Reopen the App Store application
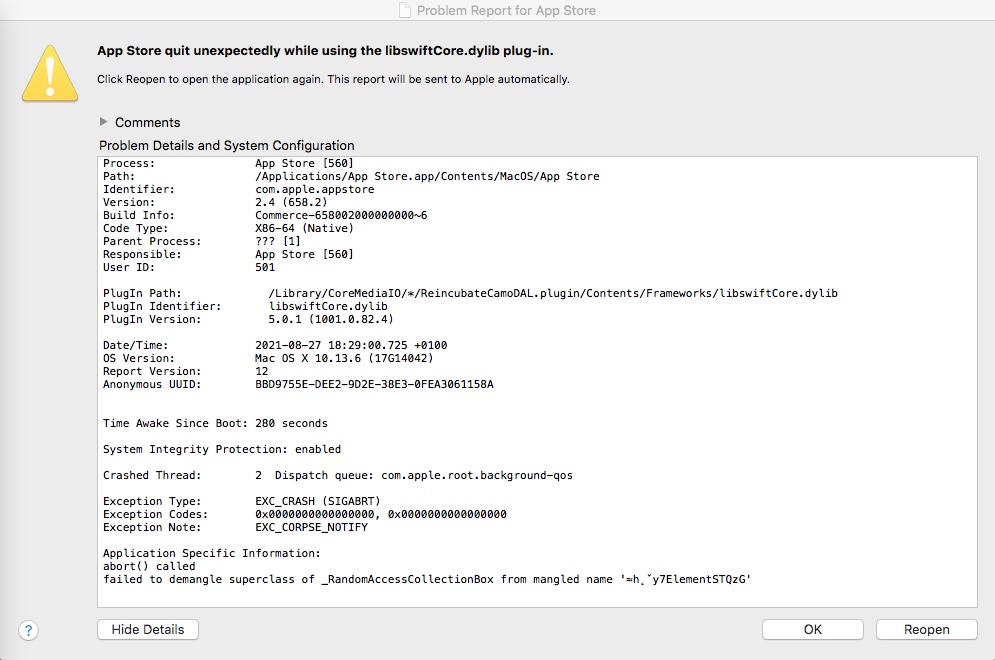 (x=926, y=629)
